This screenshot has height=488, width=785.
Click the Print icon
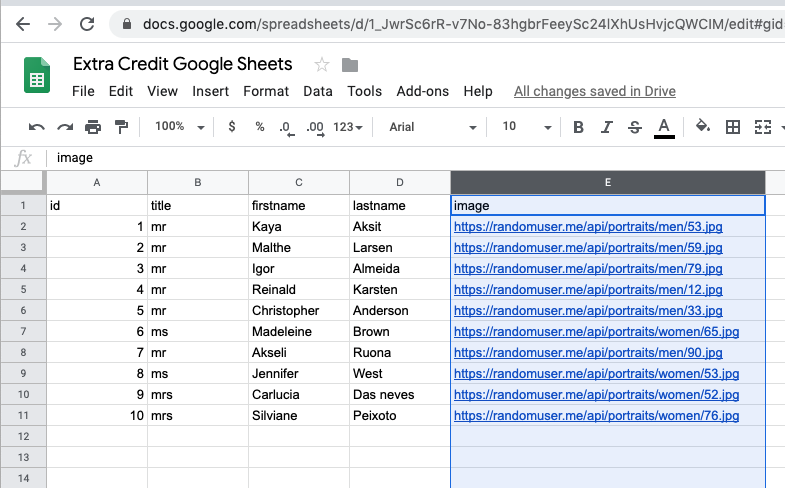coord(93,127)
